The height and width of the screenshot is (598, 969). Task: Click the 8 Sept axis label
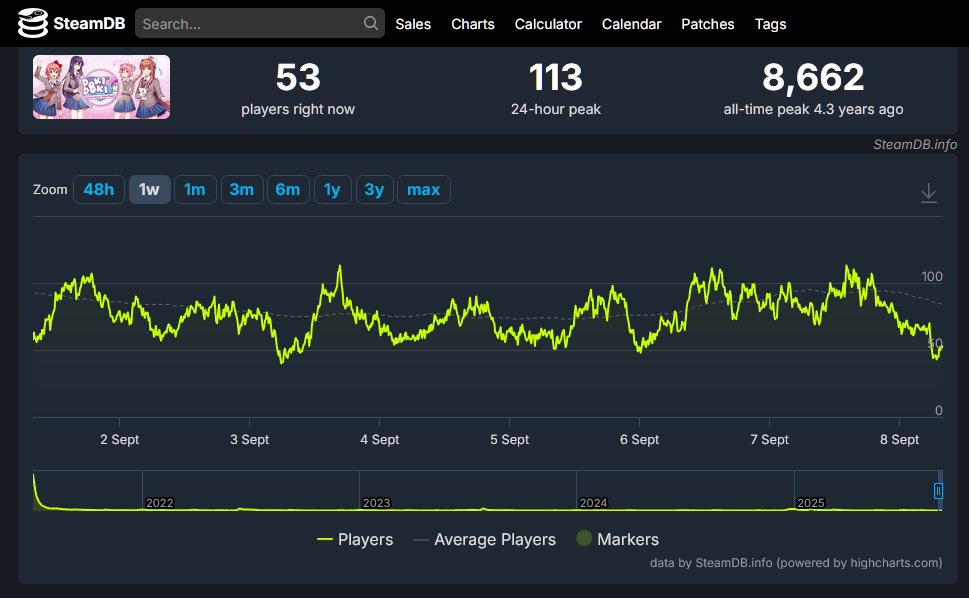[899, 439]
